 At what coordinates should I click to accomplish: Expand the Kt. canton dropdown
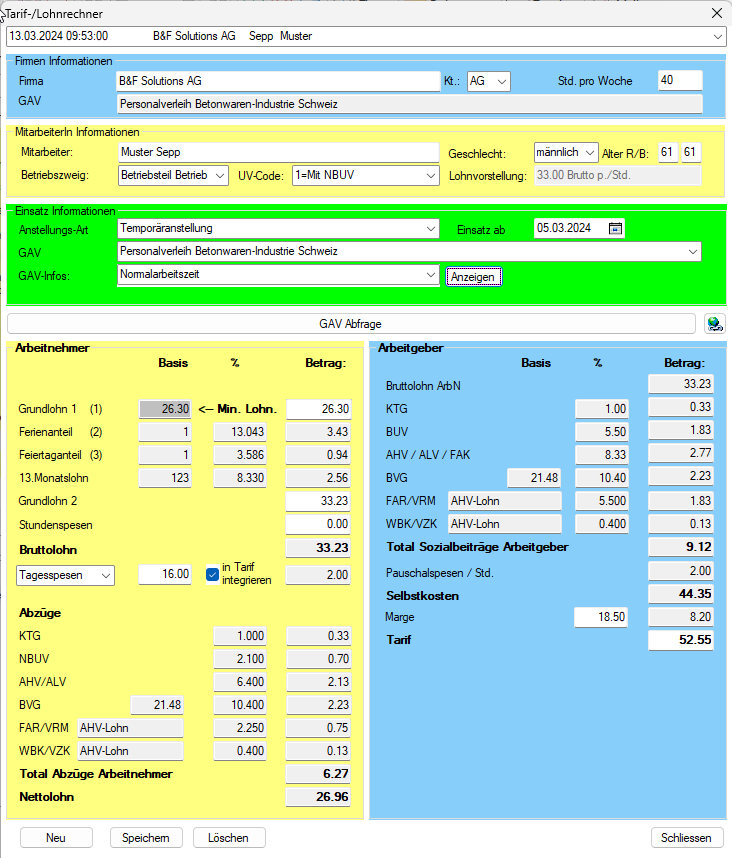[501, 81]
